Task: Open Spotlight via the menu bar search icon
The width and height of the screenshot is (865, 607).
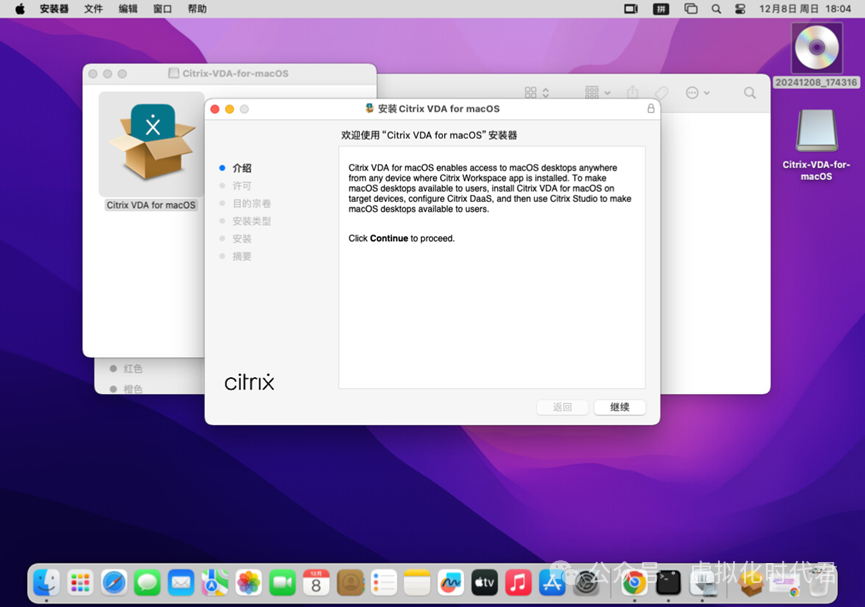Action: point(716,9)
